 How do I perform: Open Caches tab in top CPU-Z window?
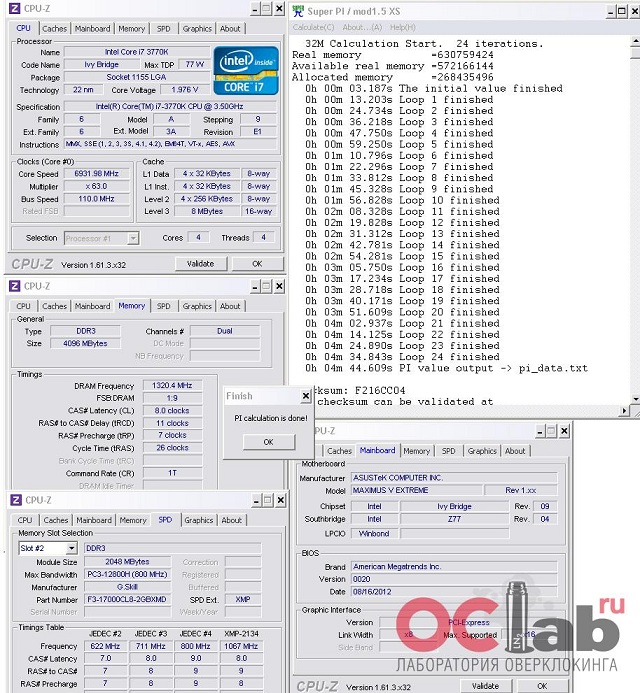click(x=54, y=29)
